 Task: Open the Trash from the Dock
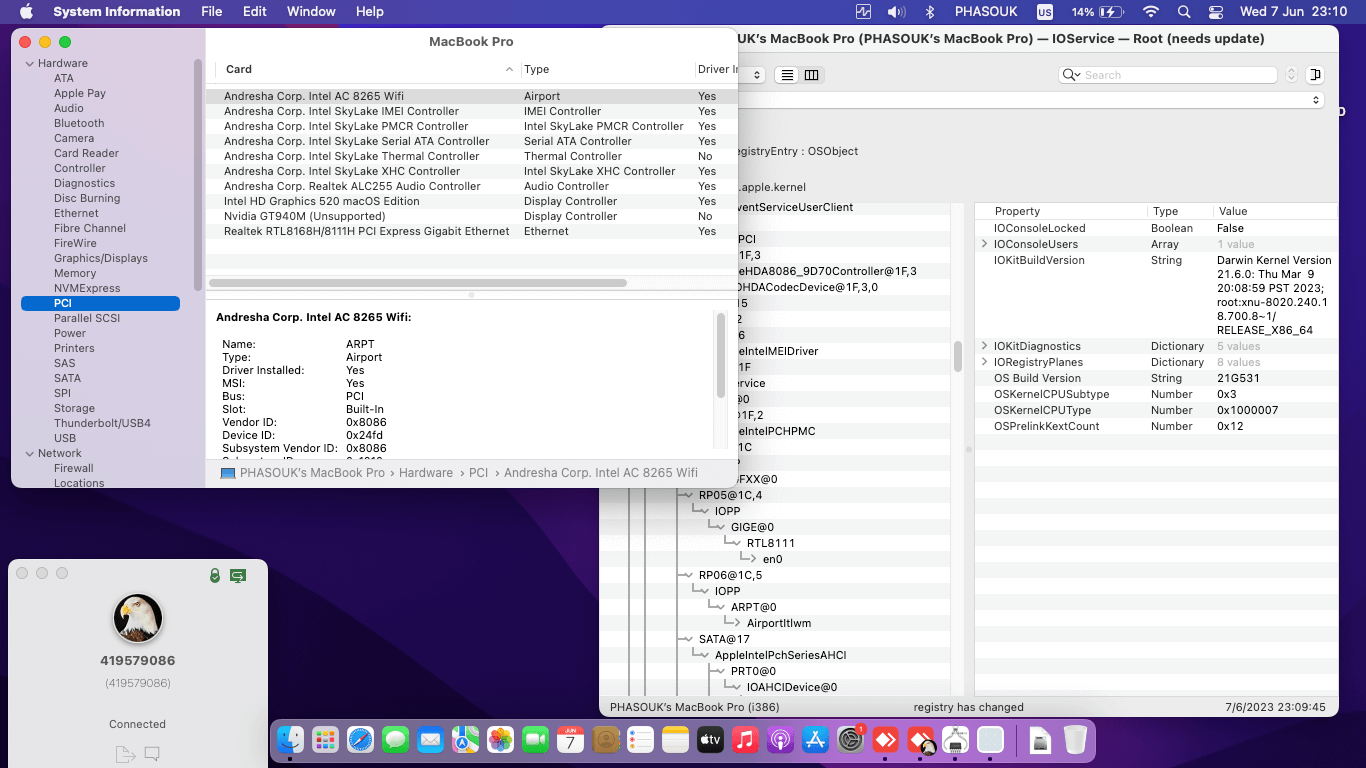1075,742
